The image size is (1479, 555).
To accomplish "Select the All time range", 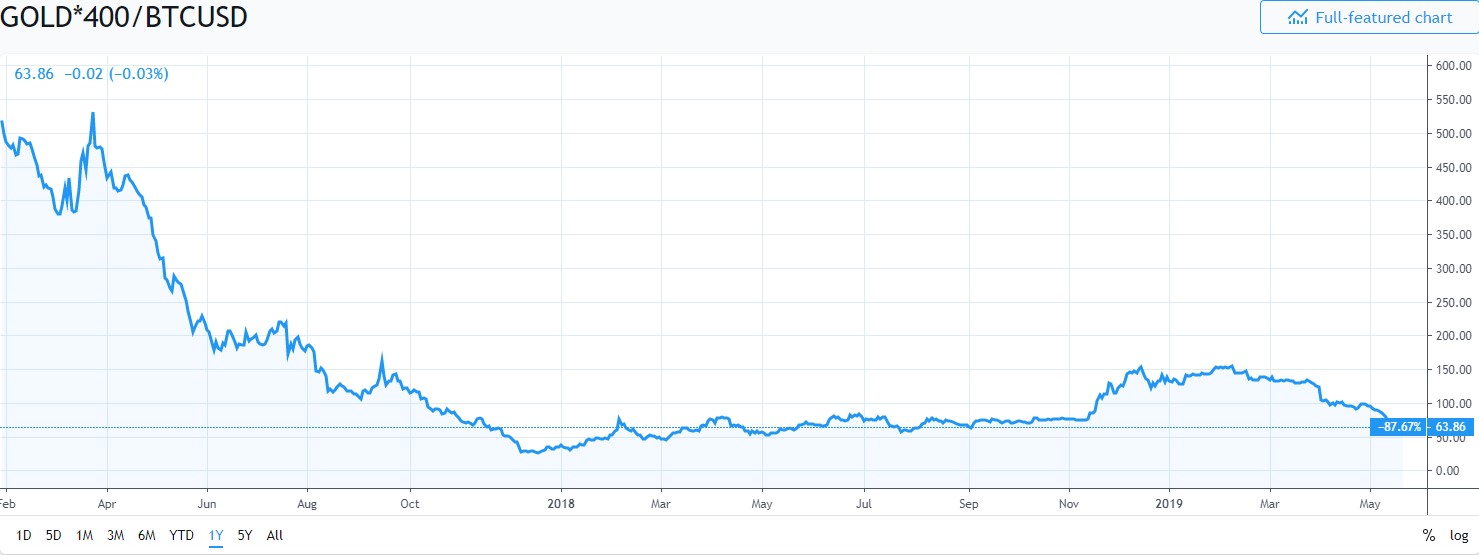I will (275, 535).
